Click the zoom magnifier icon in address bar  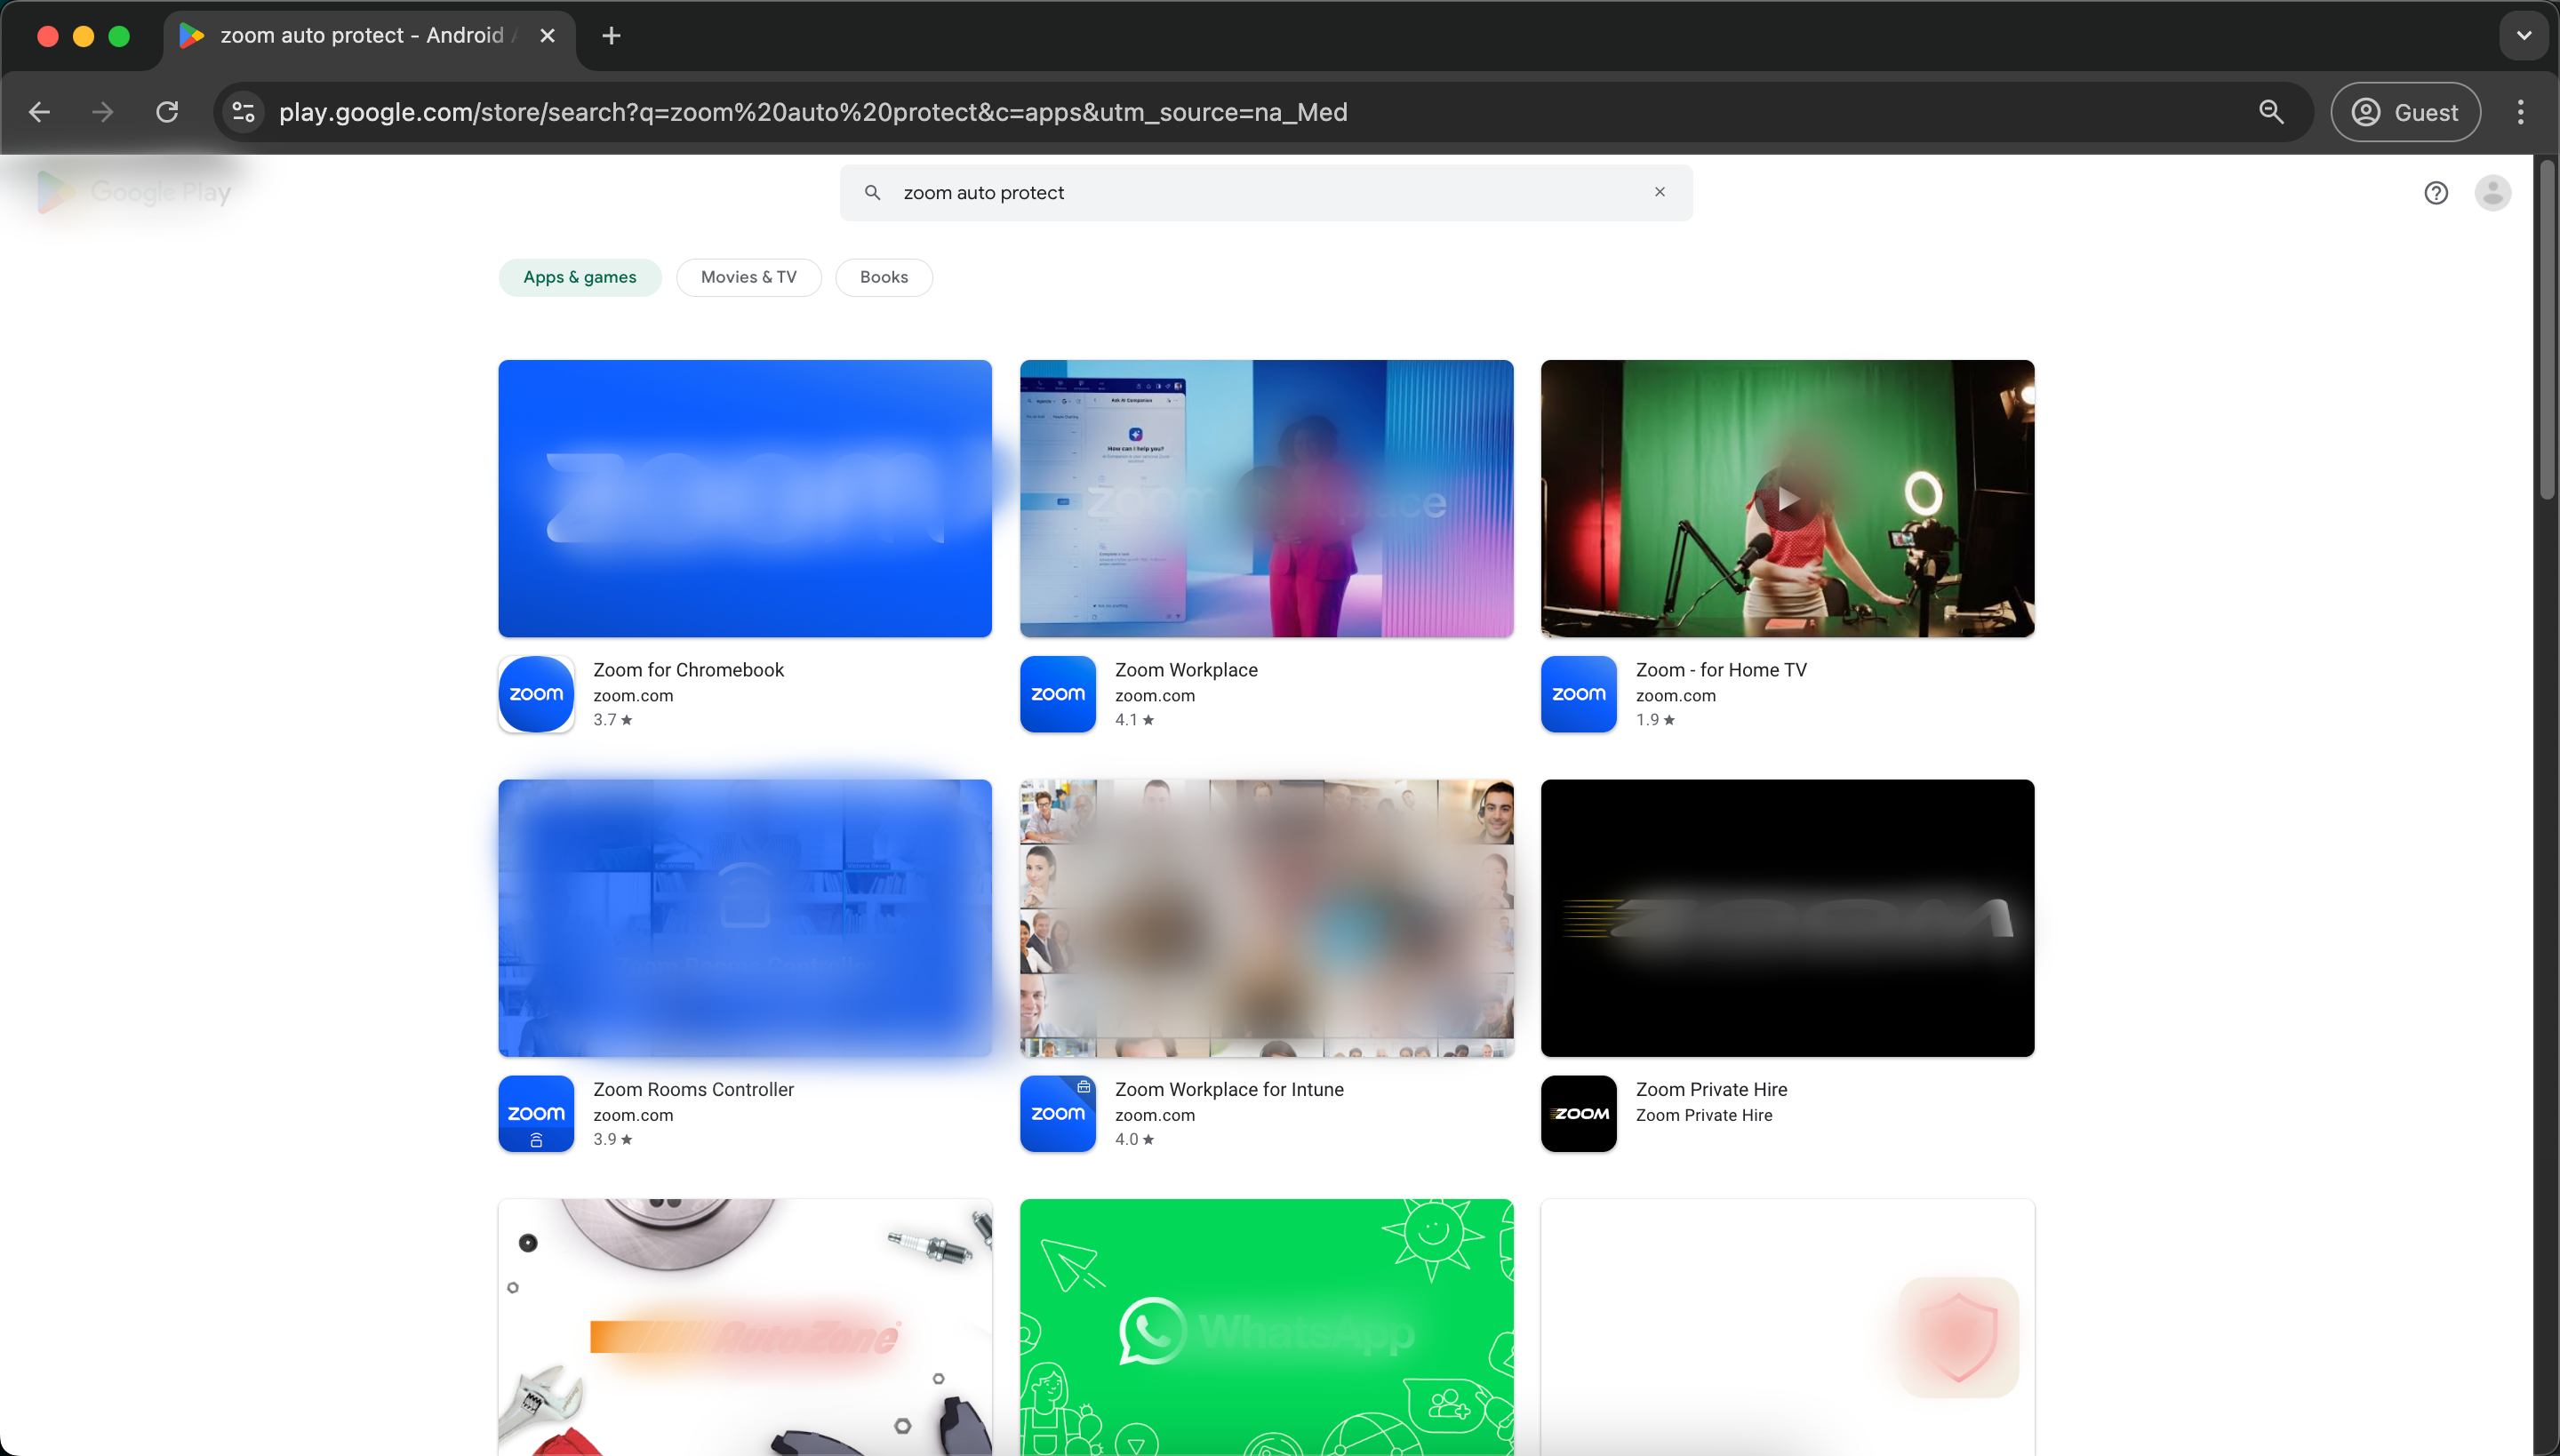2271,112
